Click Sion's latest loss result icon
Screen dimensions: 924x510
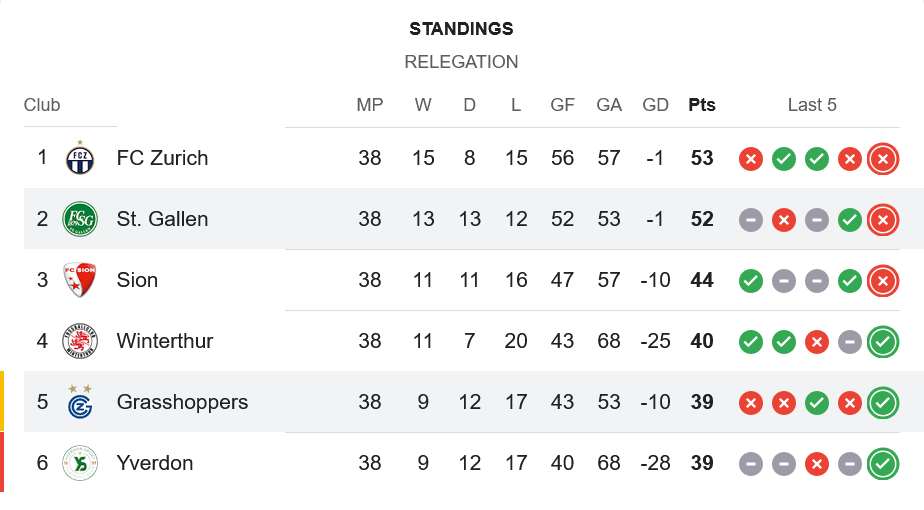(882, 280)
